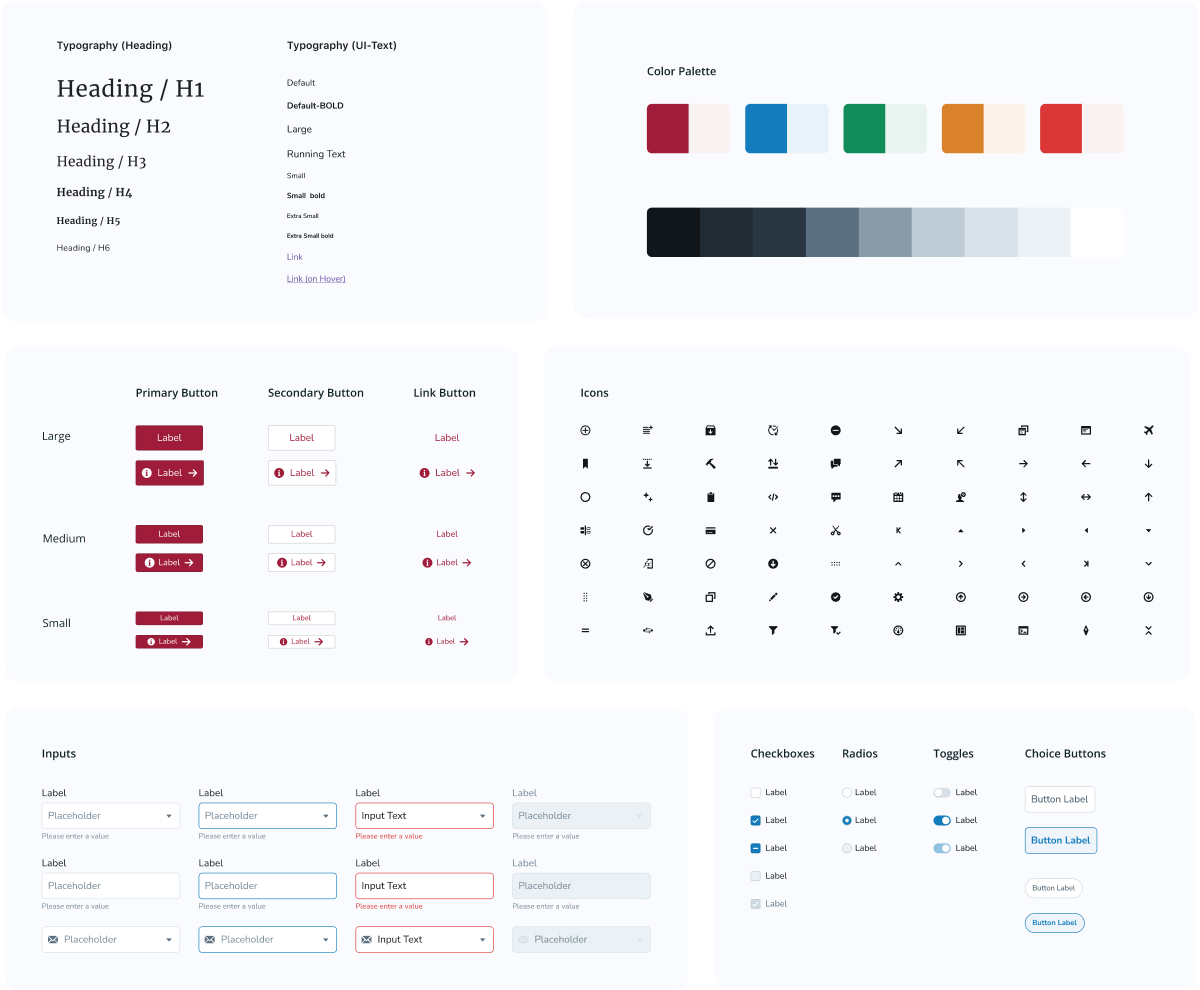1200x990 pixels.
Task: Click the arrow pointing up-right icon
Action: point(898,463)
